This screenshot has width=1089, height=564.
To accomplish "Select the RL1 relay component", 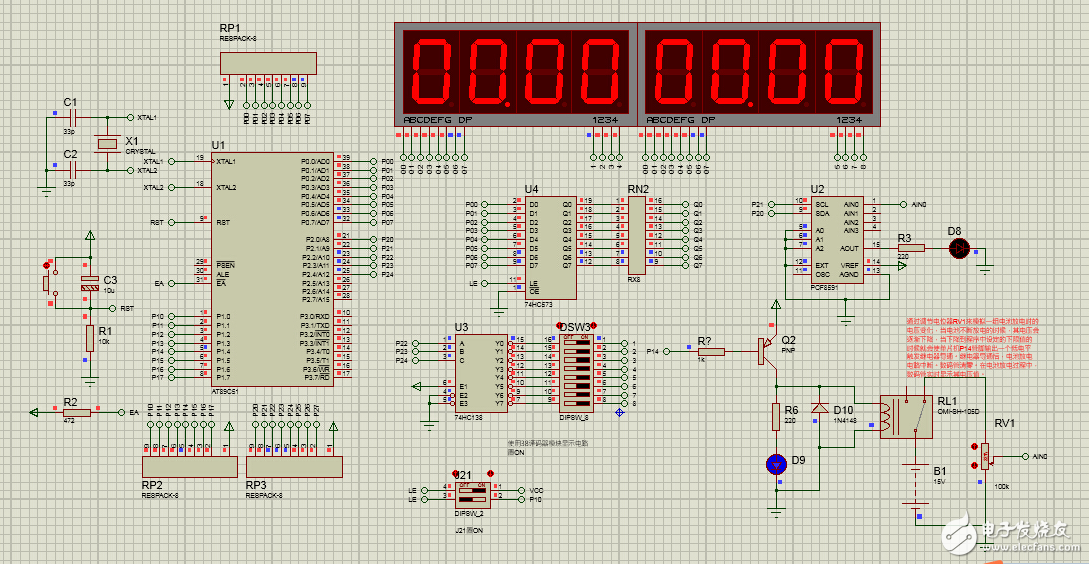I will pyautogui.click(x=897, y=416).
